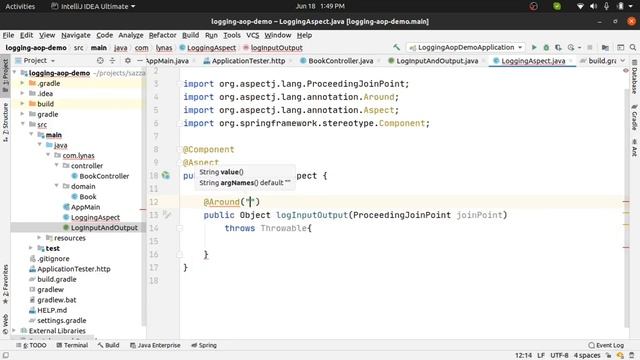Open the VCS menu
This screenshot has width=640, height=360.
tap(252, 35)
